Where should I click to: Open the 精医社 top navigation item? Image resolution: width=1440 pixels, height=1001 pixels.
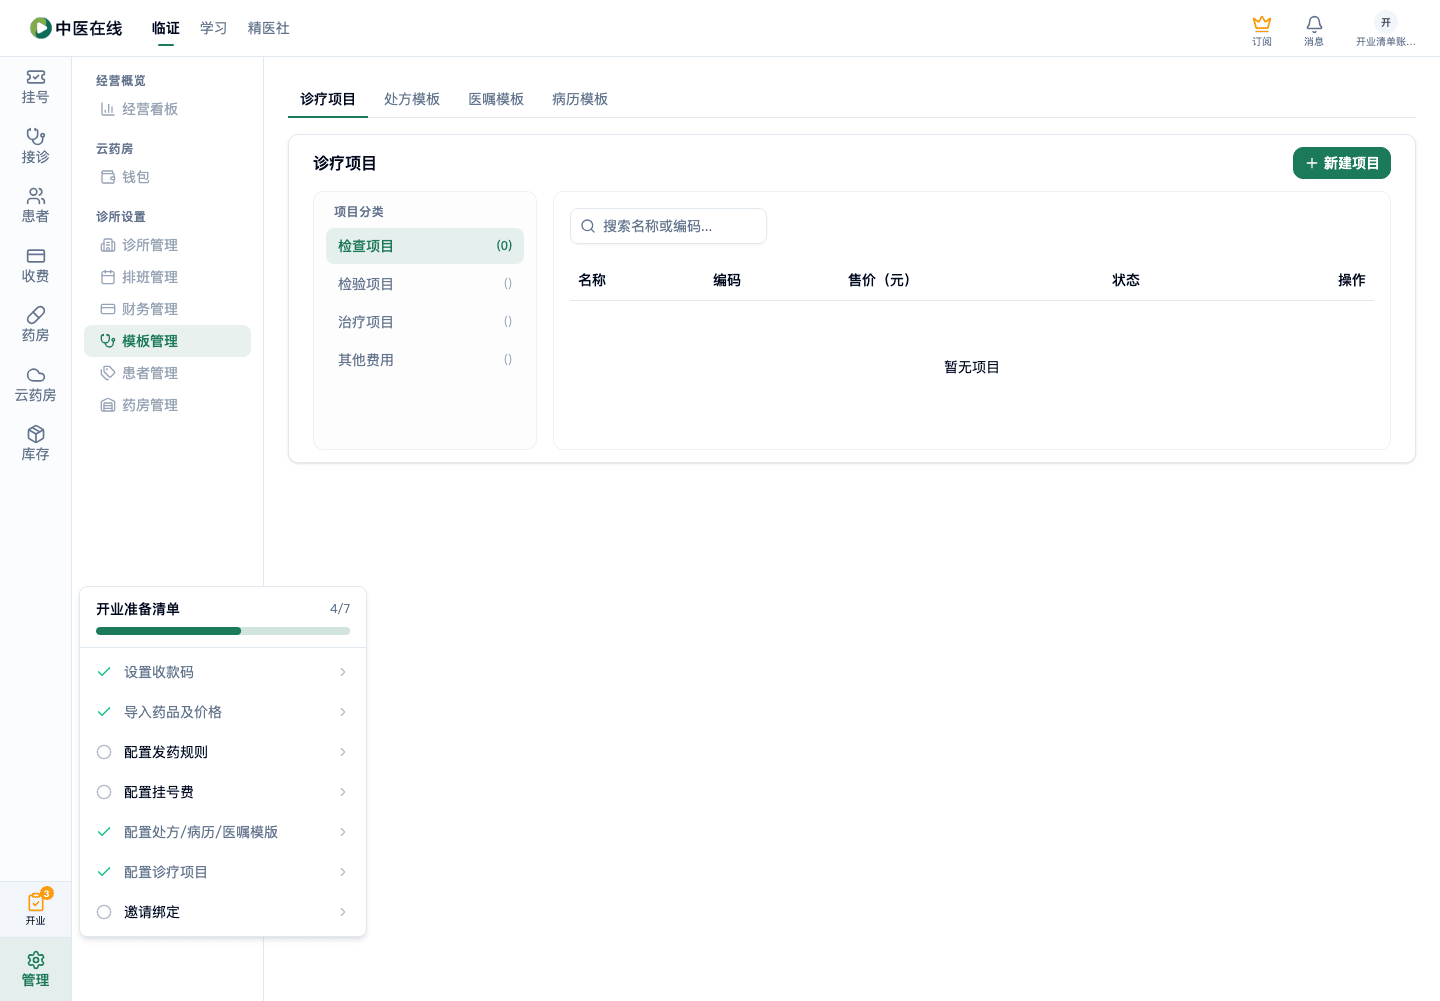tap(269, 28)
